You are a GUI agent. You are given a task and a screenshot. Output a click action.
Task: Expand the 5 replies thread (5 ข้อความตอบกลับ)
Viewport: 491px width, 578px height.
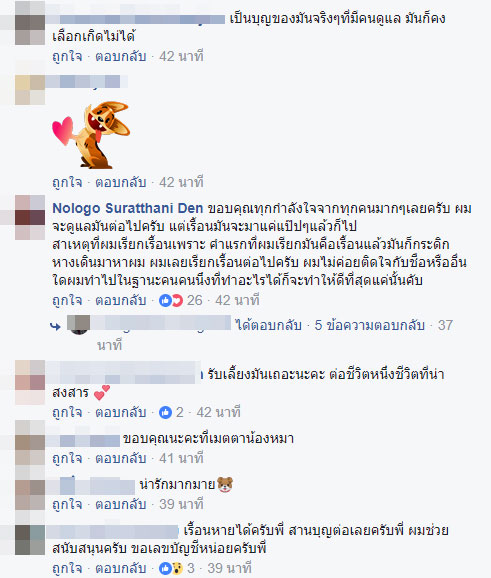pyautogui.click(x=369, y=325)
